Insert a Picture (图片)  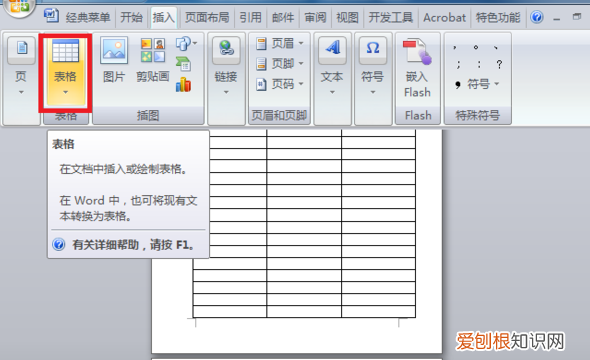[x=114, y=60]
